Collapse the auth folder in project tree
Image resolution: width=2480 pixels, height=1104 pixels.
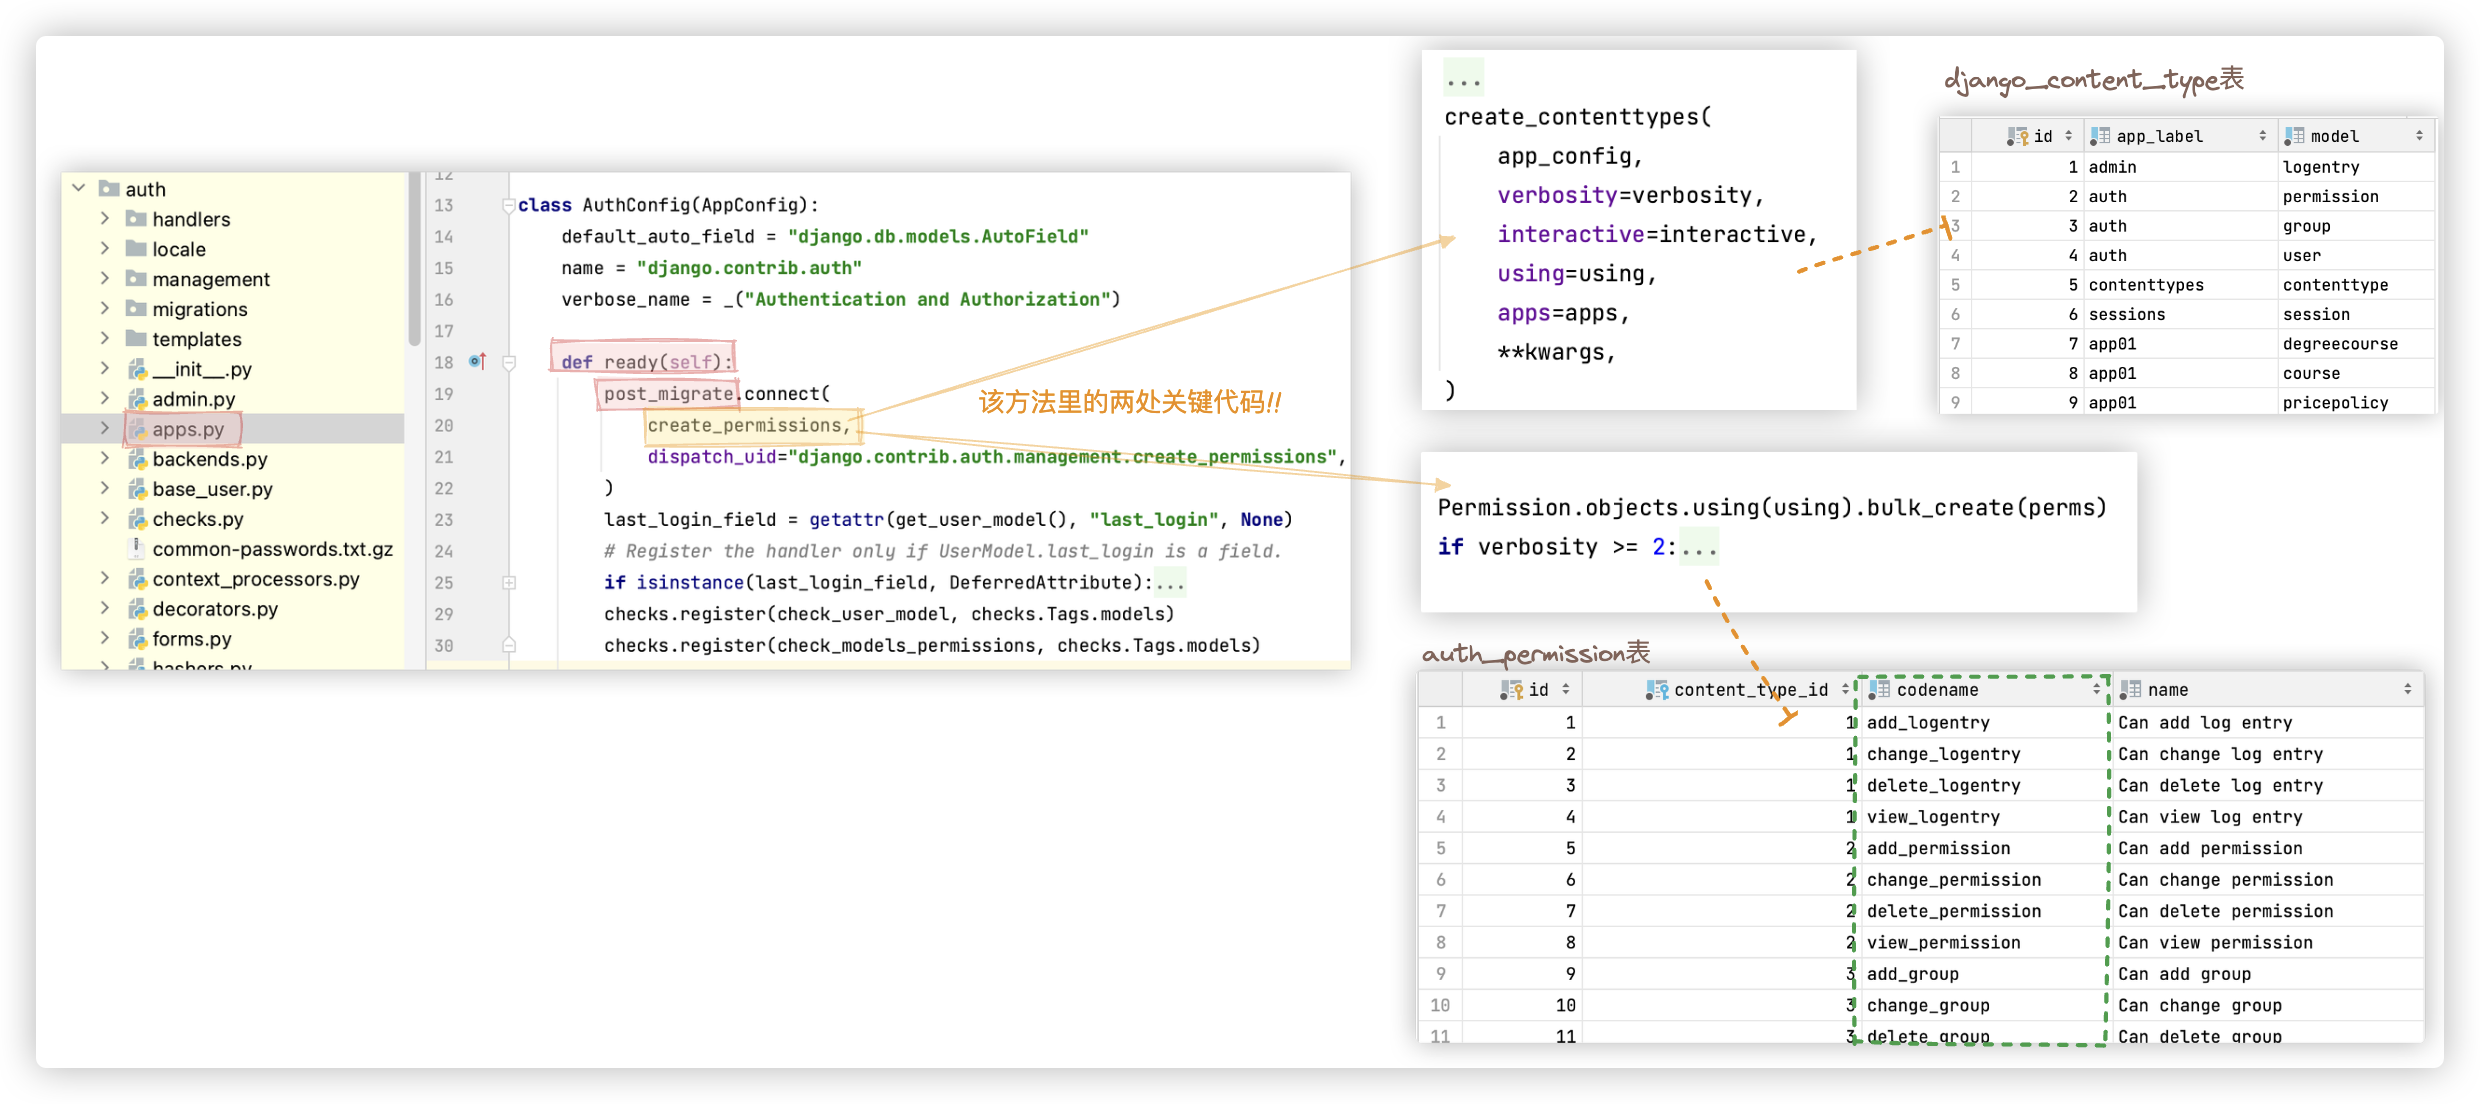tap(79, 188)
